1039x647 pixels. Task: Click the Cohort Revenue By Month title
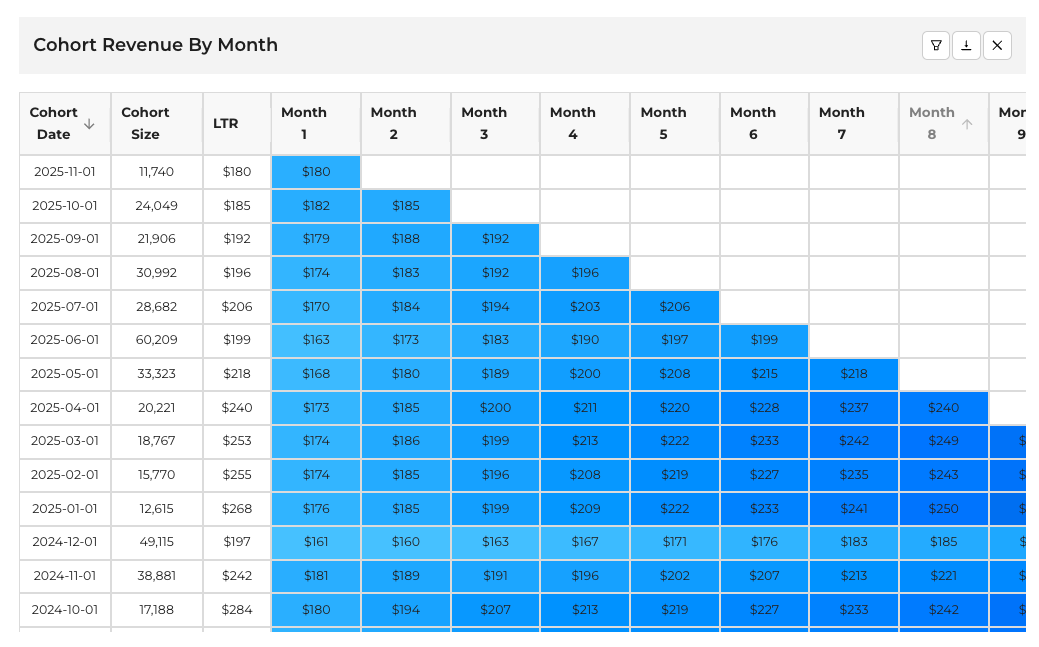pyautogui.click(x=156, y=45)
